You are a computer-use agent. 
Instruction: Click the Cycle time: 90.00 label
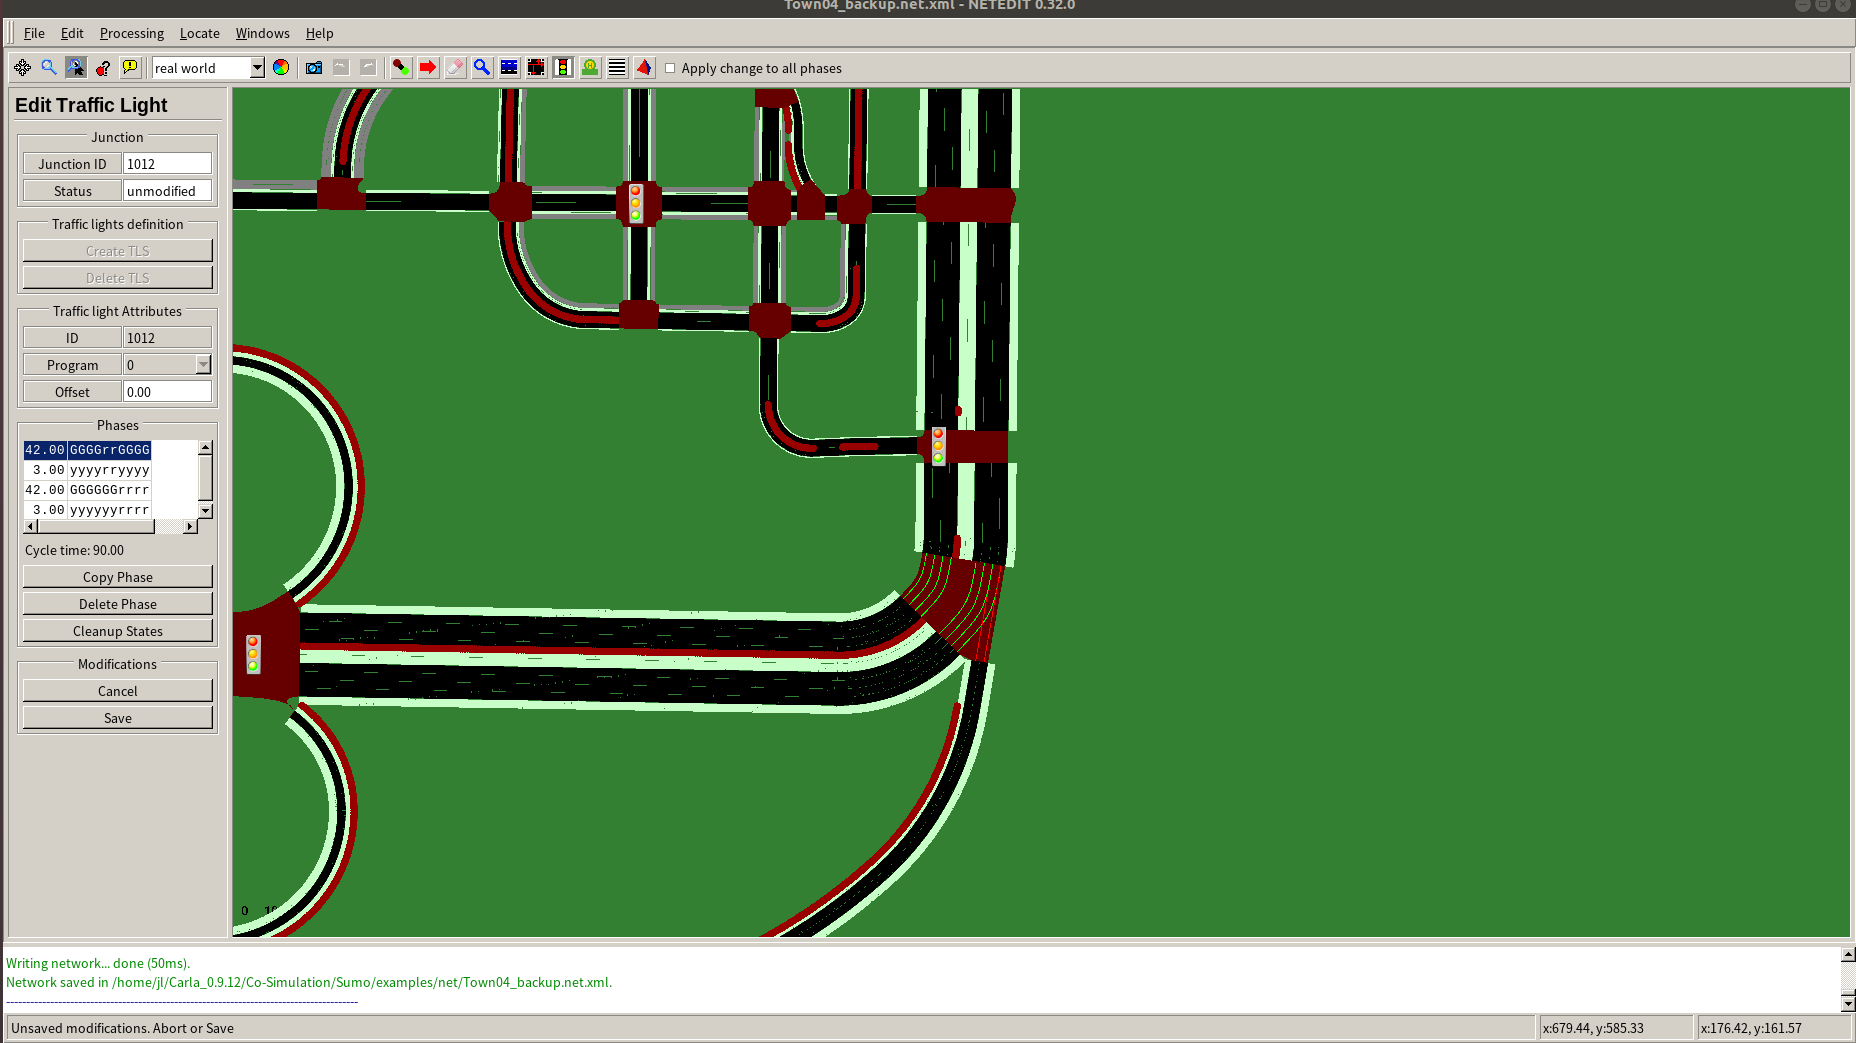coord(75,551)
